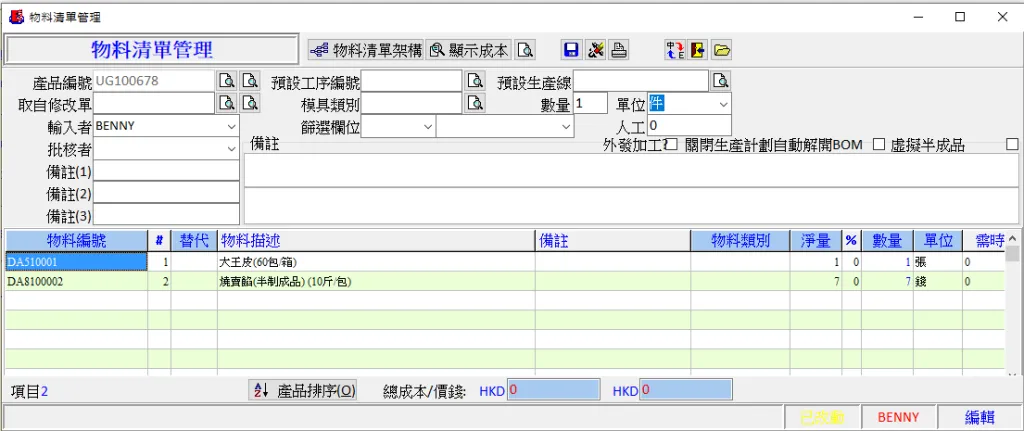The width and height of the screenshot is (1024, 431).
Task: Open the 單位 unit dropdown
Action: (x=722, y=103)
